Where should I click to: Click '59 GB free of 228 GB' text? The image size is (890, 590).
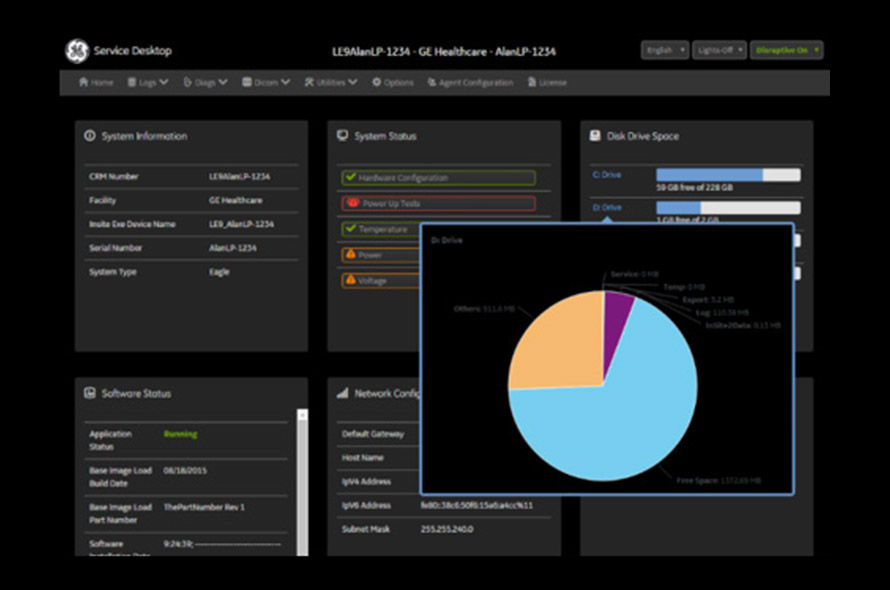(694, 187)
